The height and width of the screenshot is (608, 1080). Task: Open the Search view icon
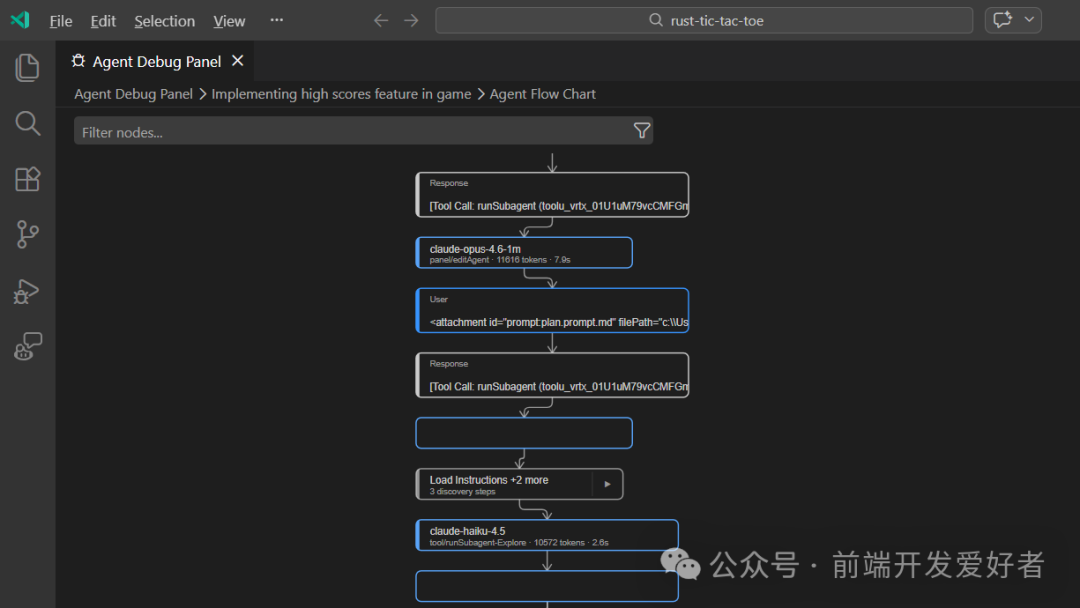pos(27,123)
